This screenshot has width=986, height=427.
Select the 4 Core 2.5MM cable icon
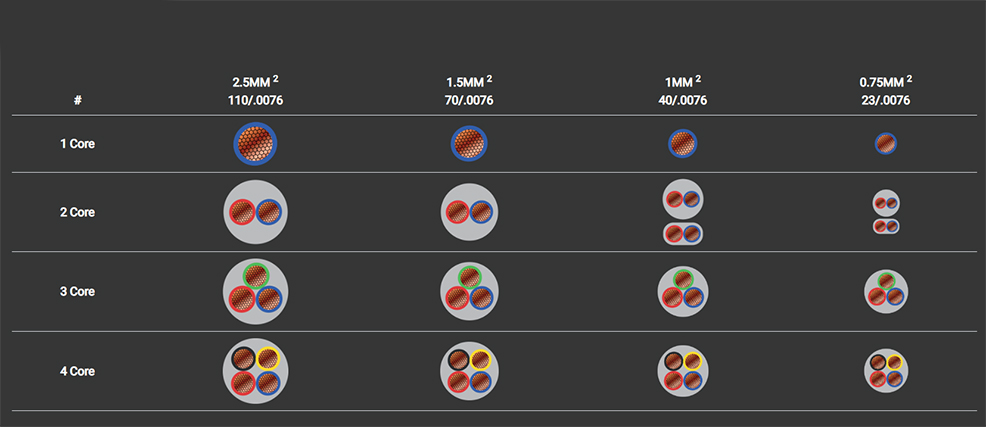255,371
